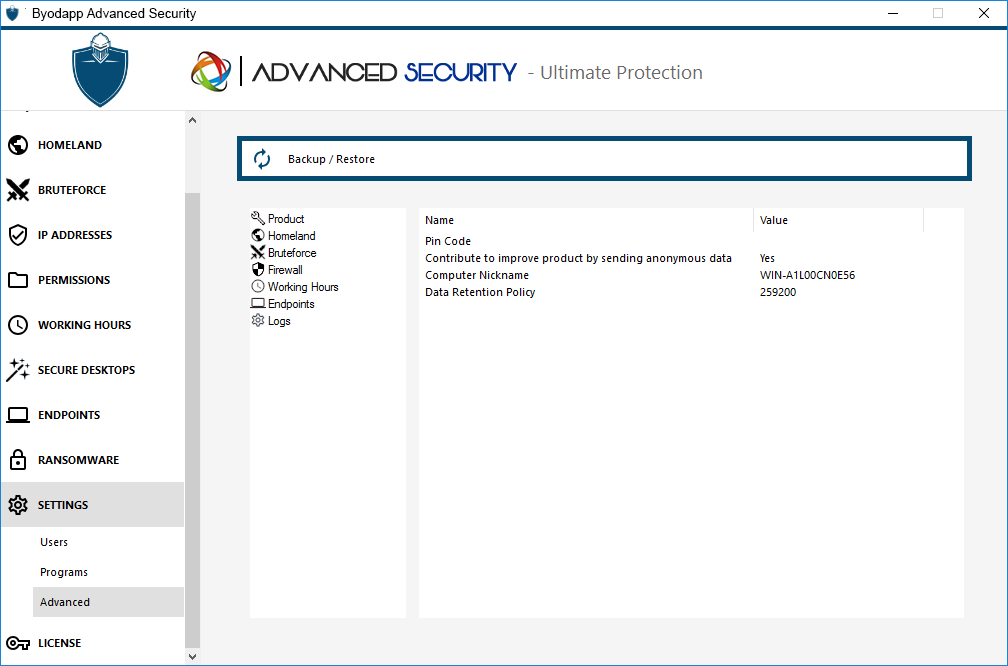Screen dimensions: 1008x666
Task: Click the sidebar scrollbar up arrow
Action: pos(192,120)
